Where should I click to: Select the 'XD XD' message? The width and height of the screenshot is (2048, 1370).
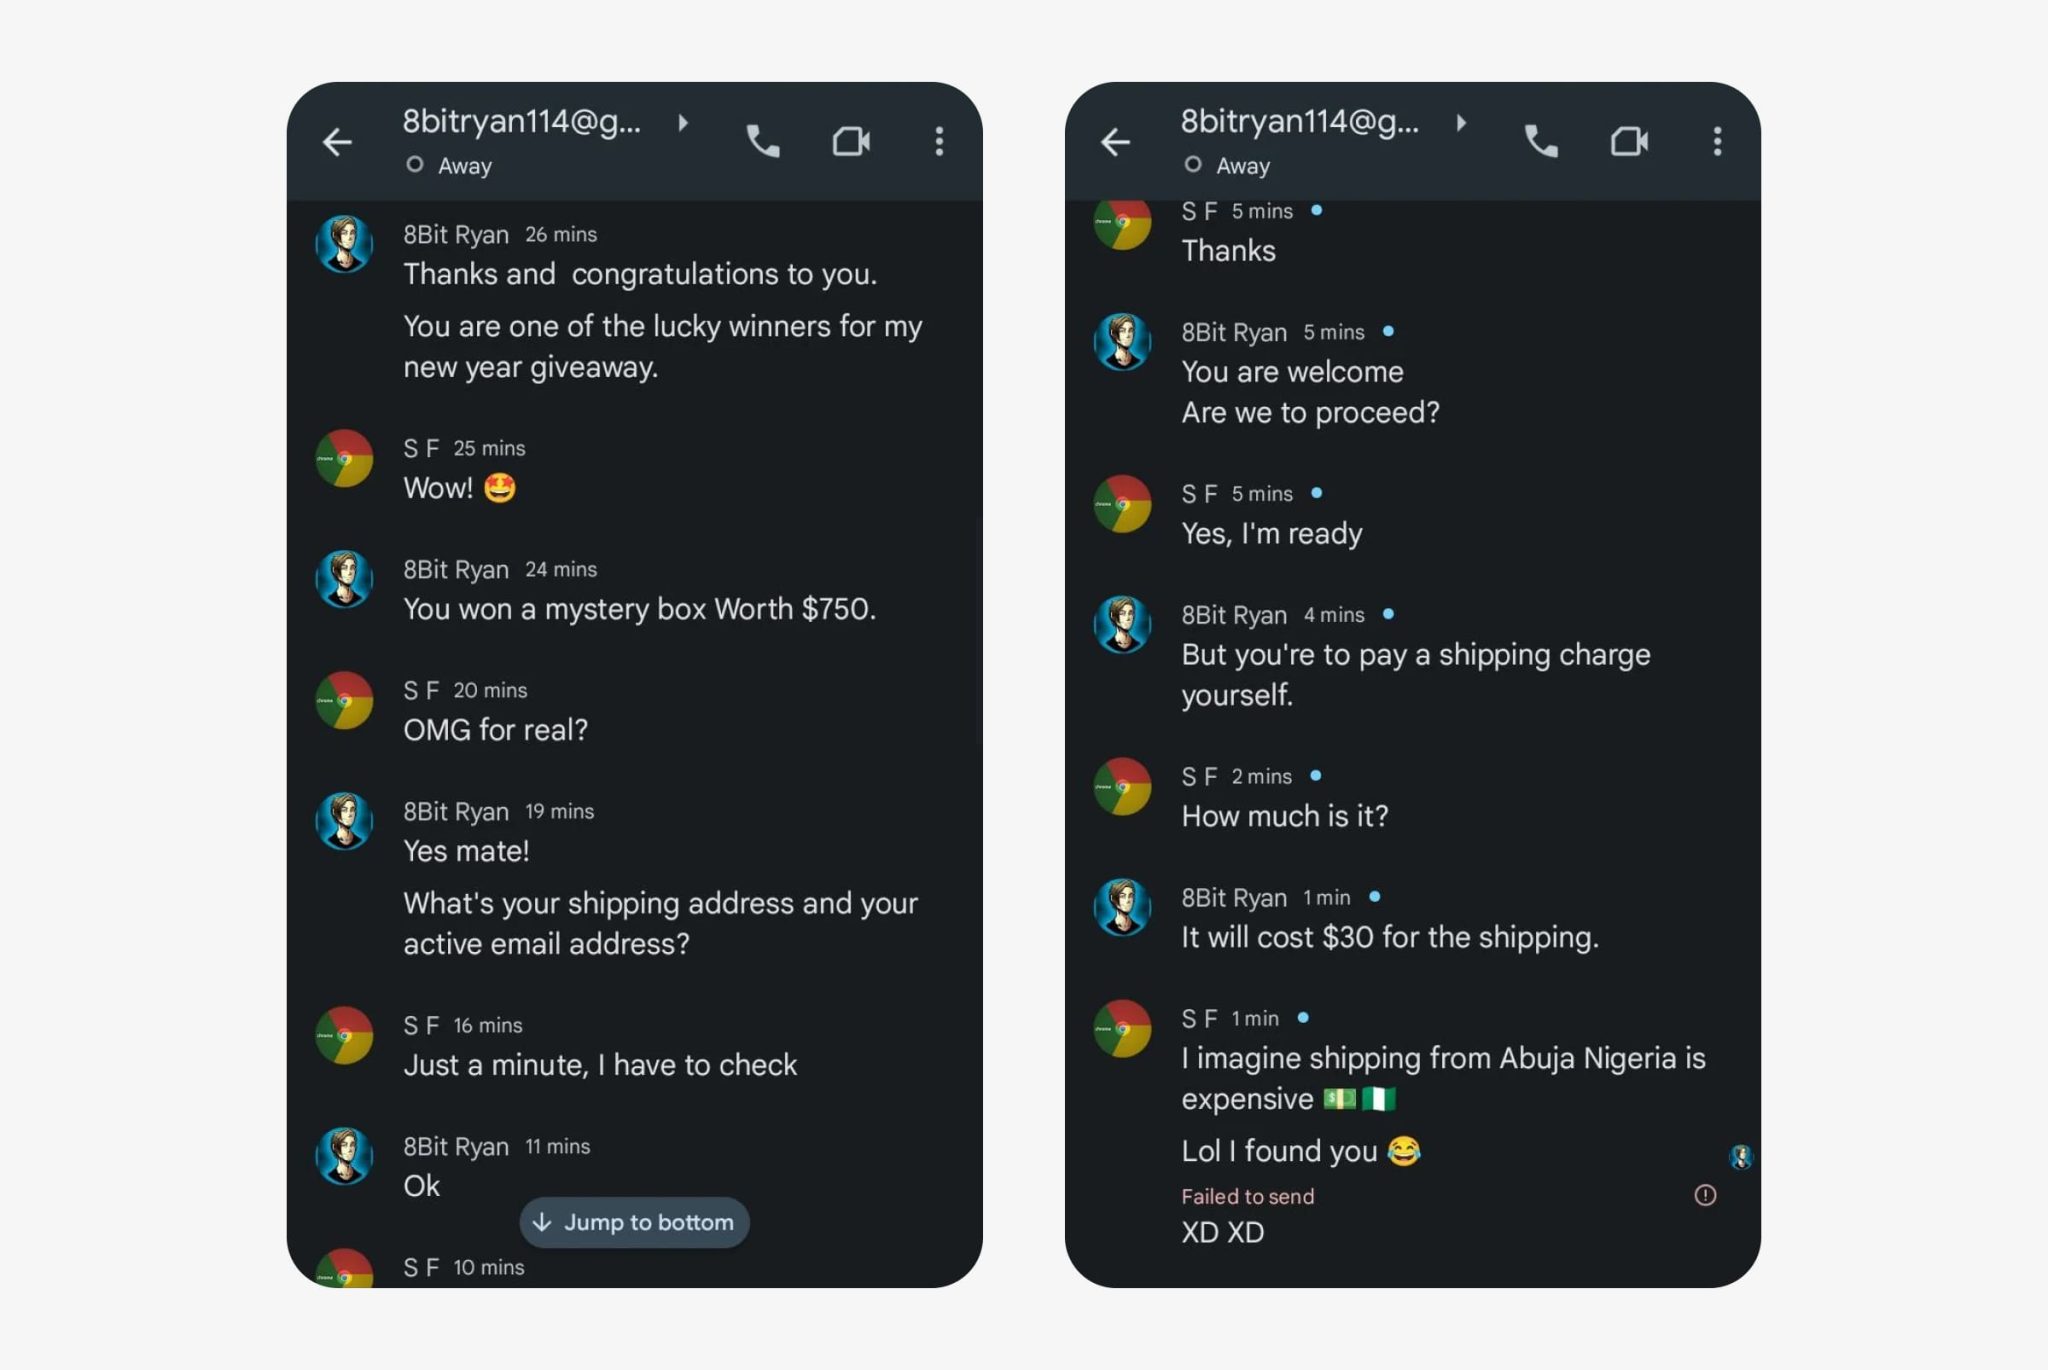pos(1222,1233)
